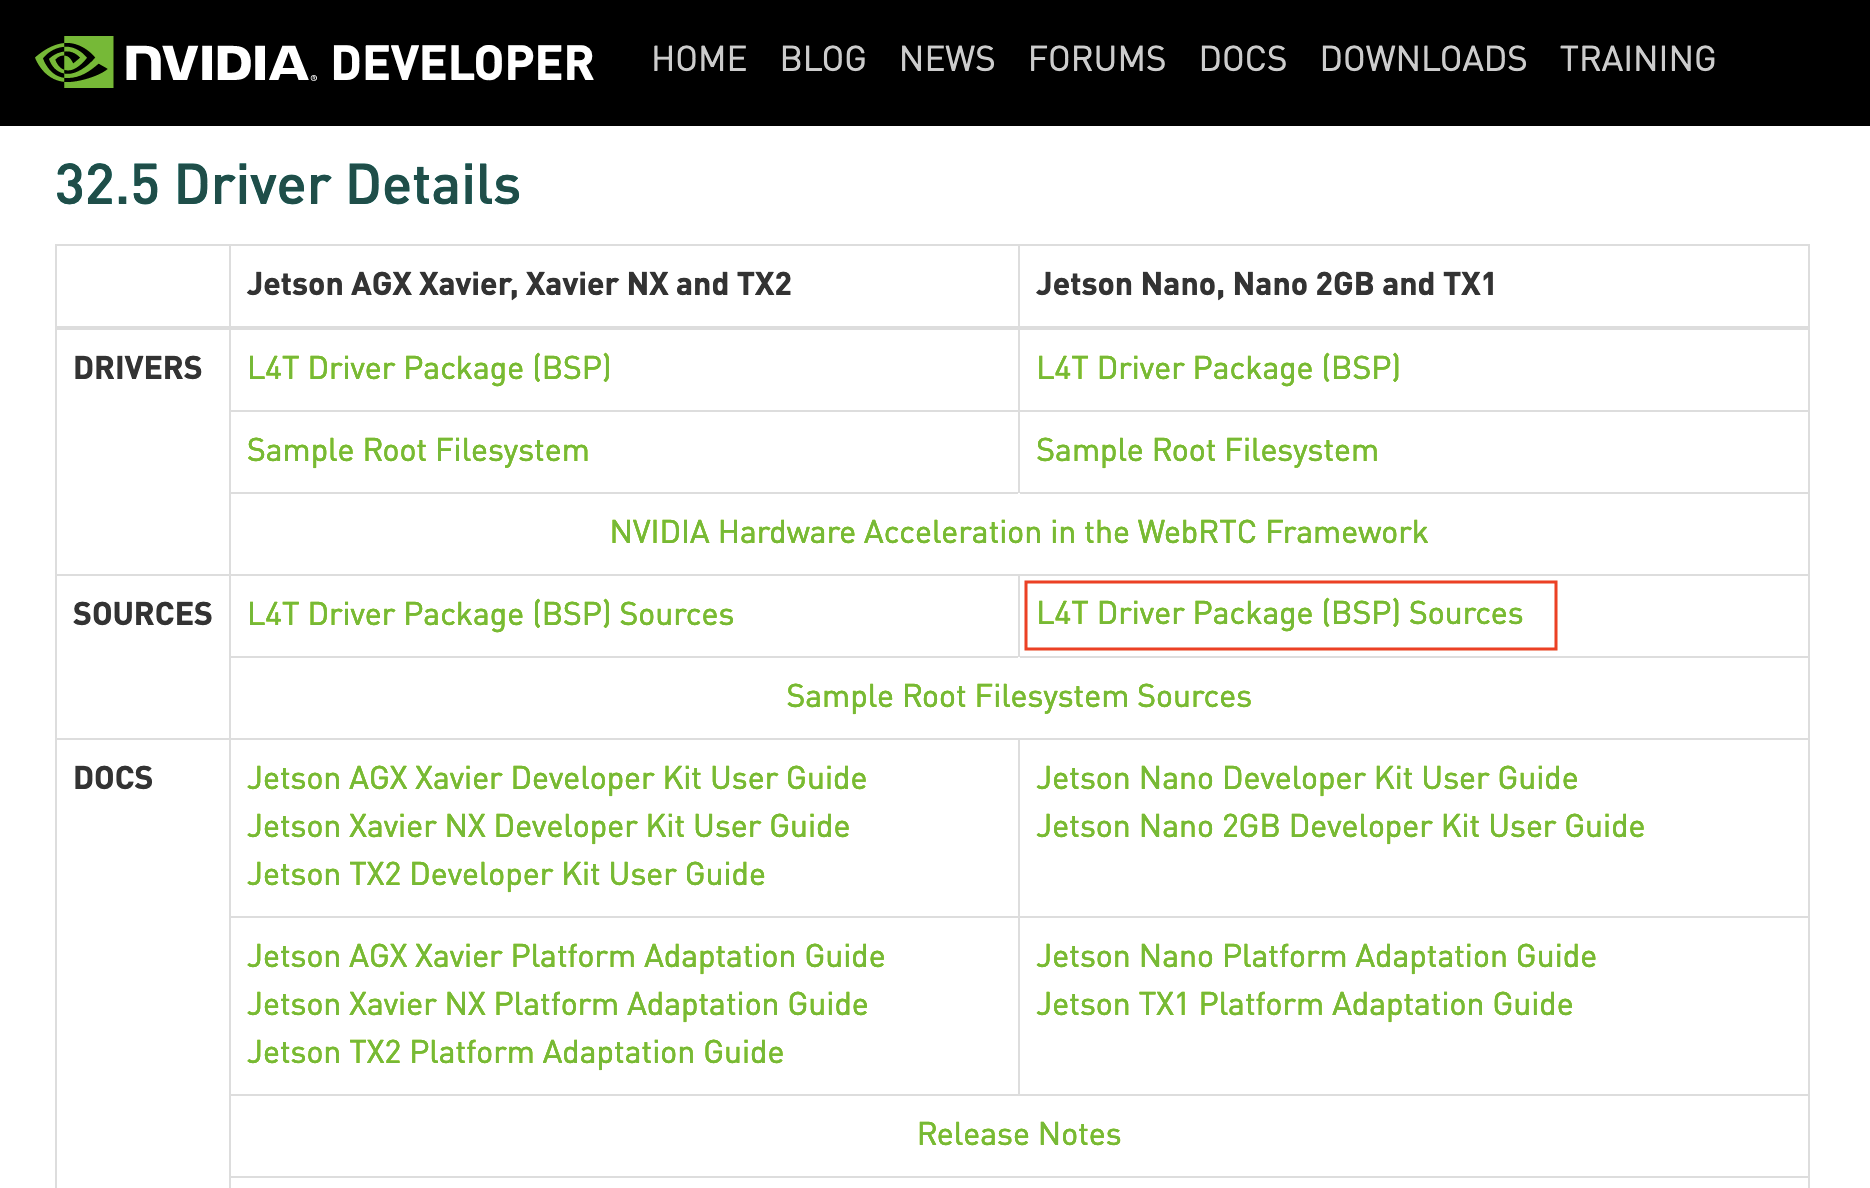Download Sample Root Filesystem for Nano/TX1 column
The height and width of the screenshot is (1188, 1870).
pos(1207,450)
